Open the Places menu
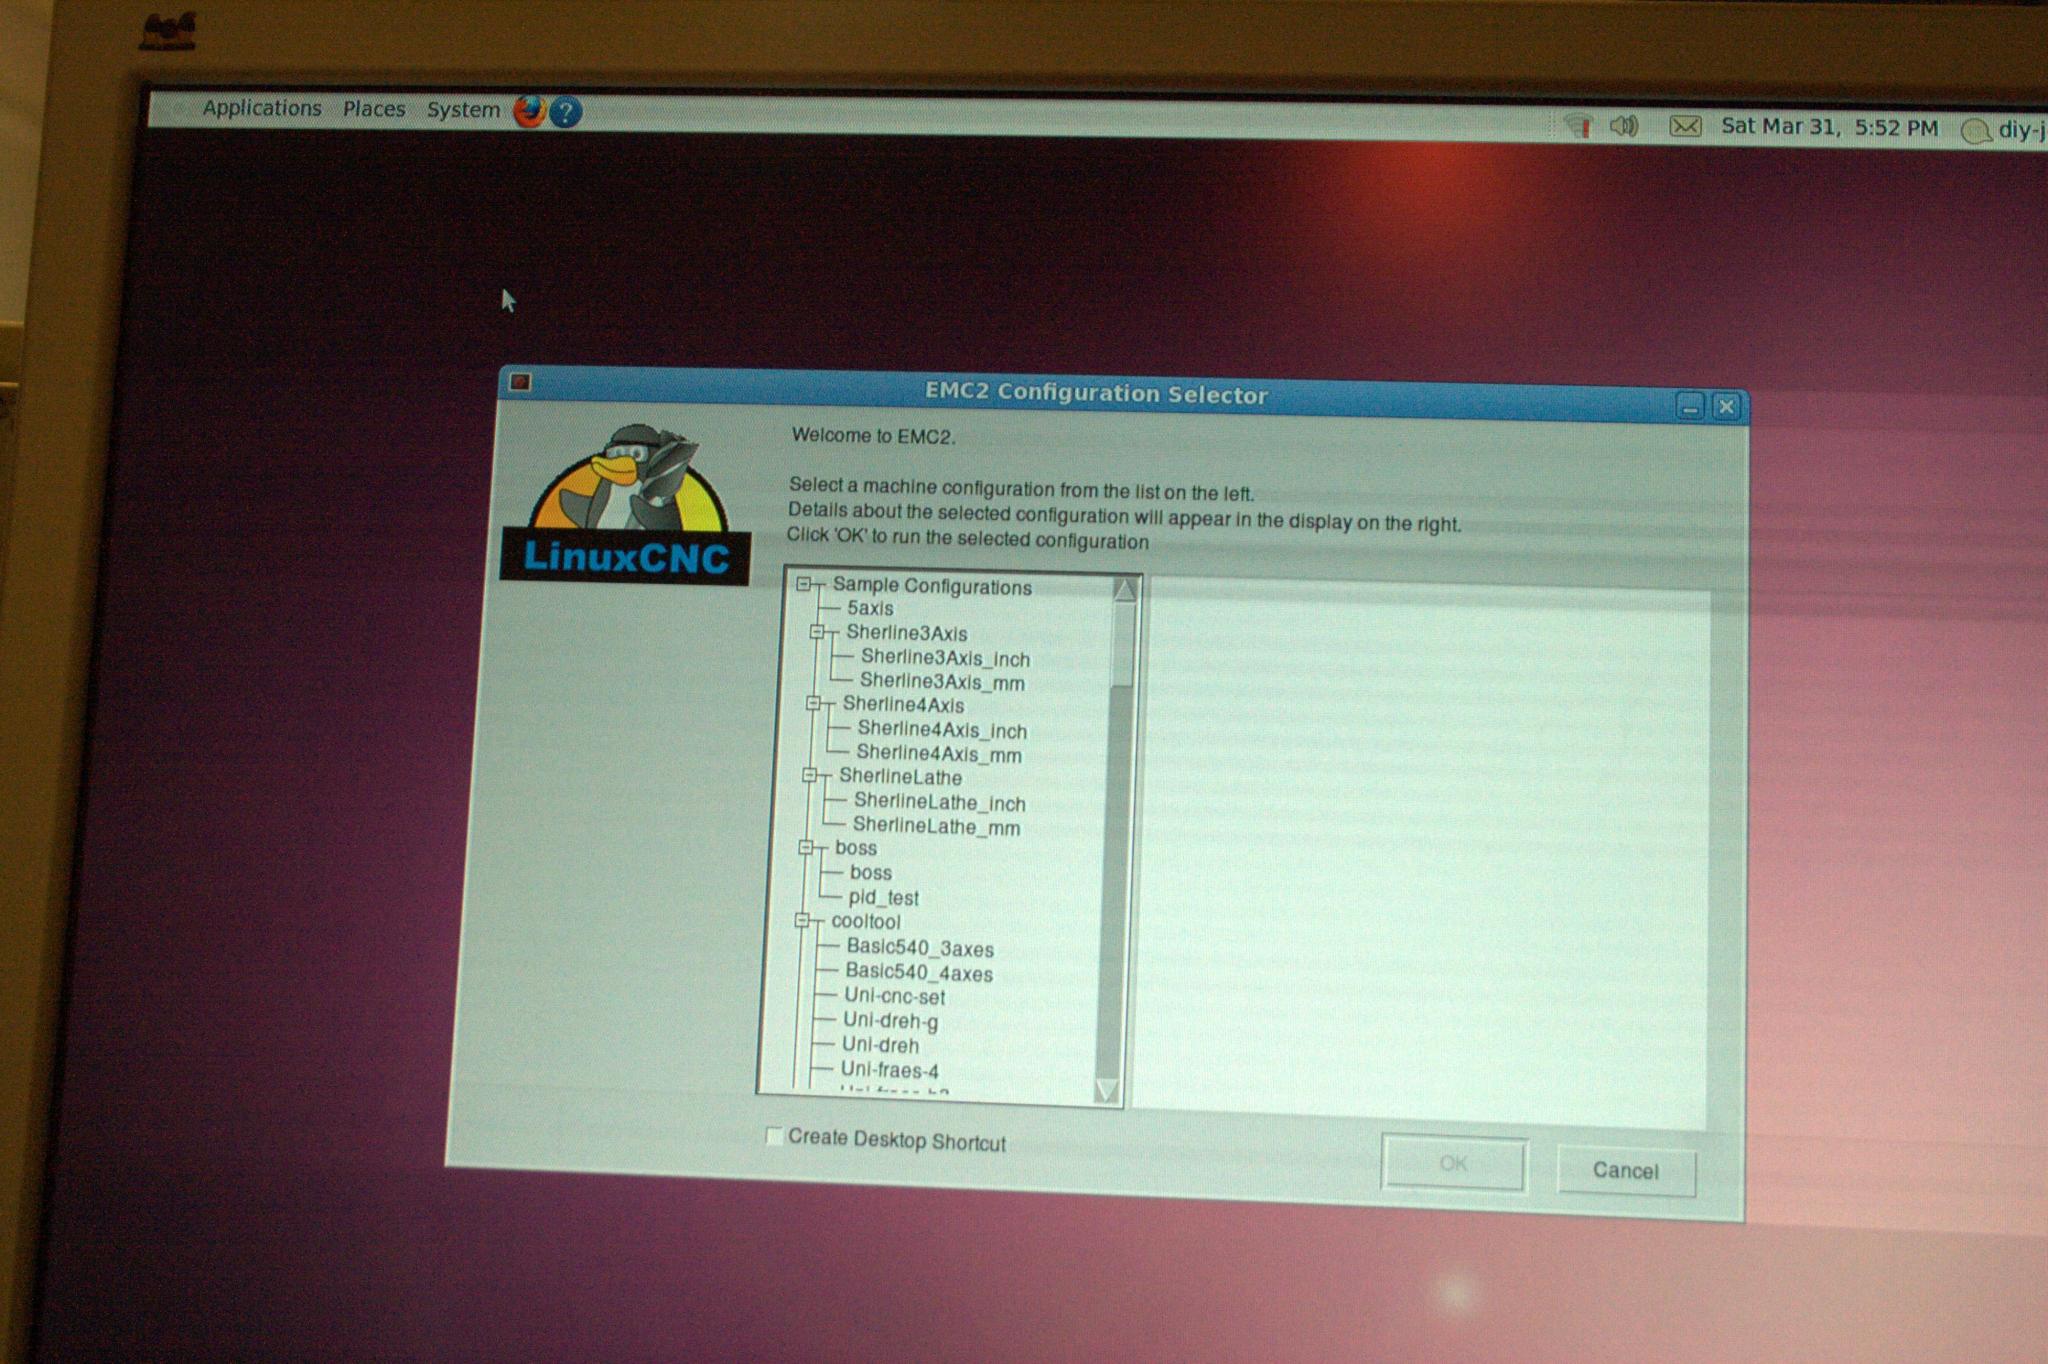The height and width of the screenshot is (1364, 2048). point(374,109)
